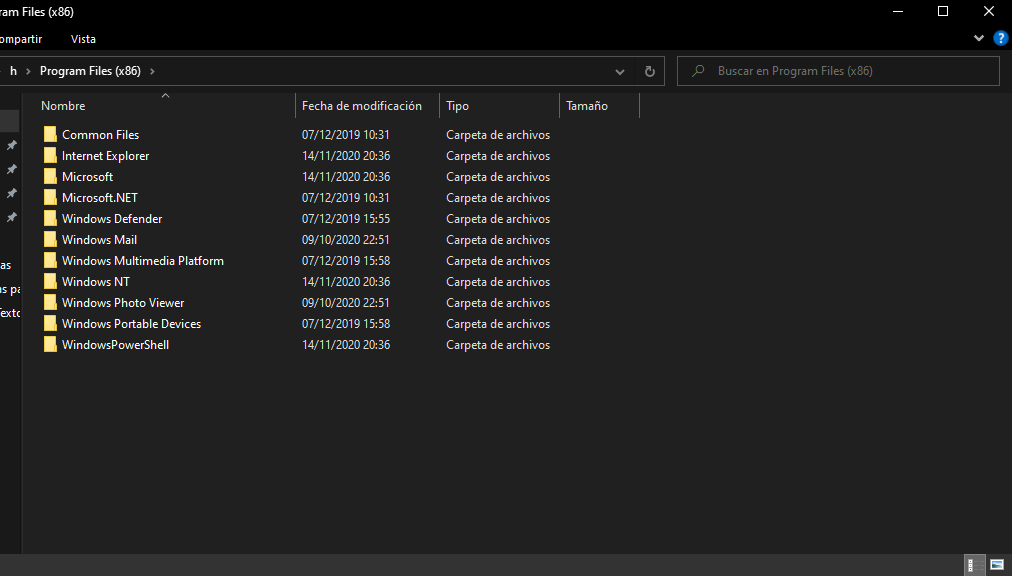Viewport: 1012px width, 576px height.
Task: Sort by the Tamaño column header
Action: [x=587, y=106]
